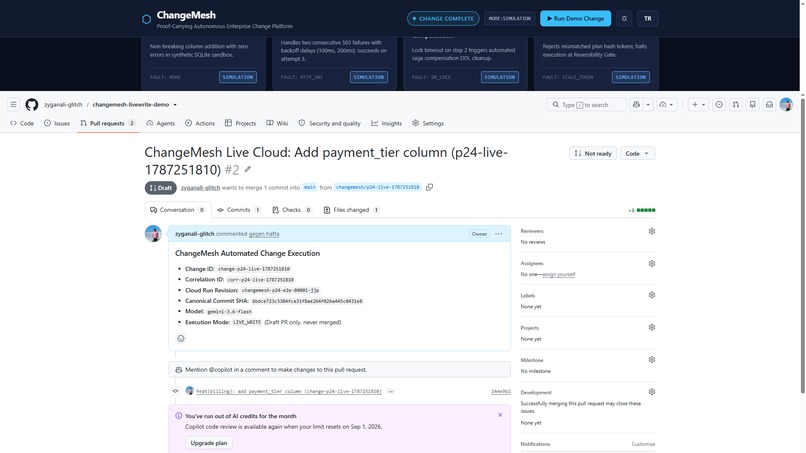Open comment author avatar thumbnail
The image size is (806, 453).
pos(153,233)
